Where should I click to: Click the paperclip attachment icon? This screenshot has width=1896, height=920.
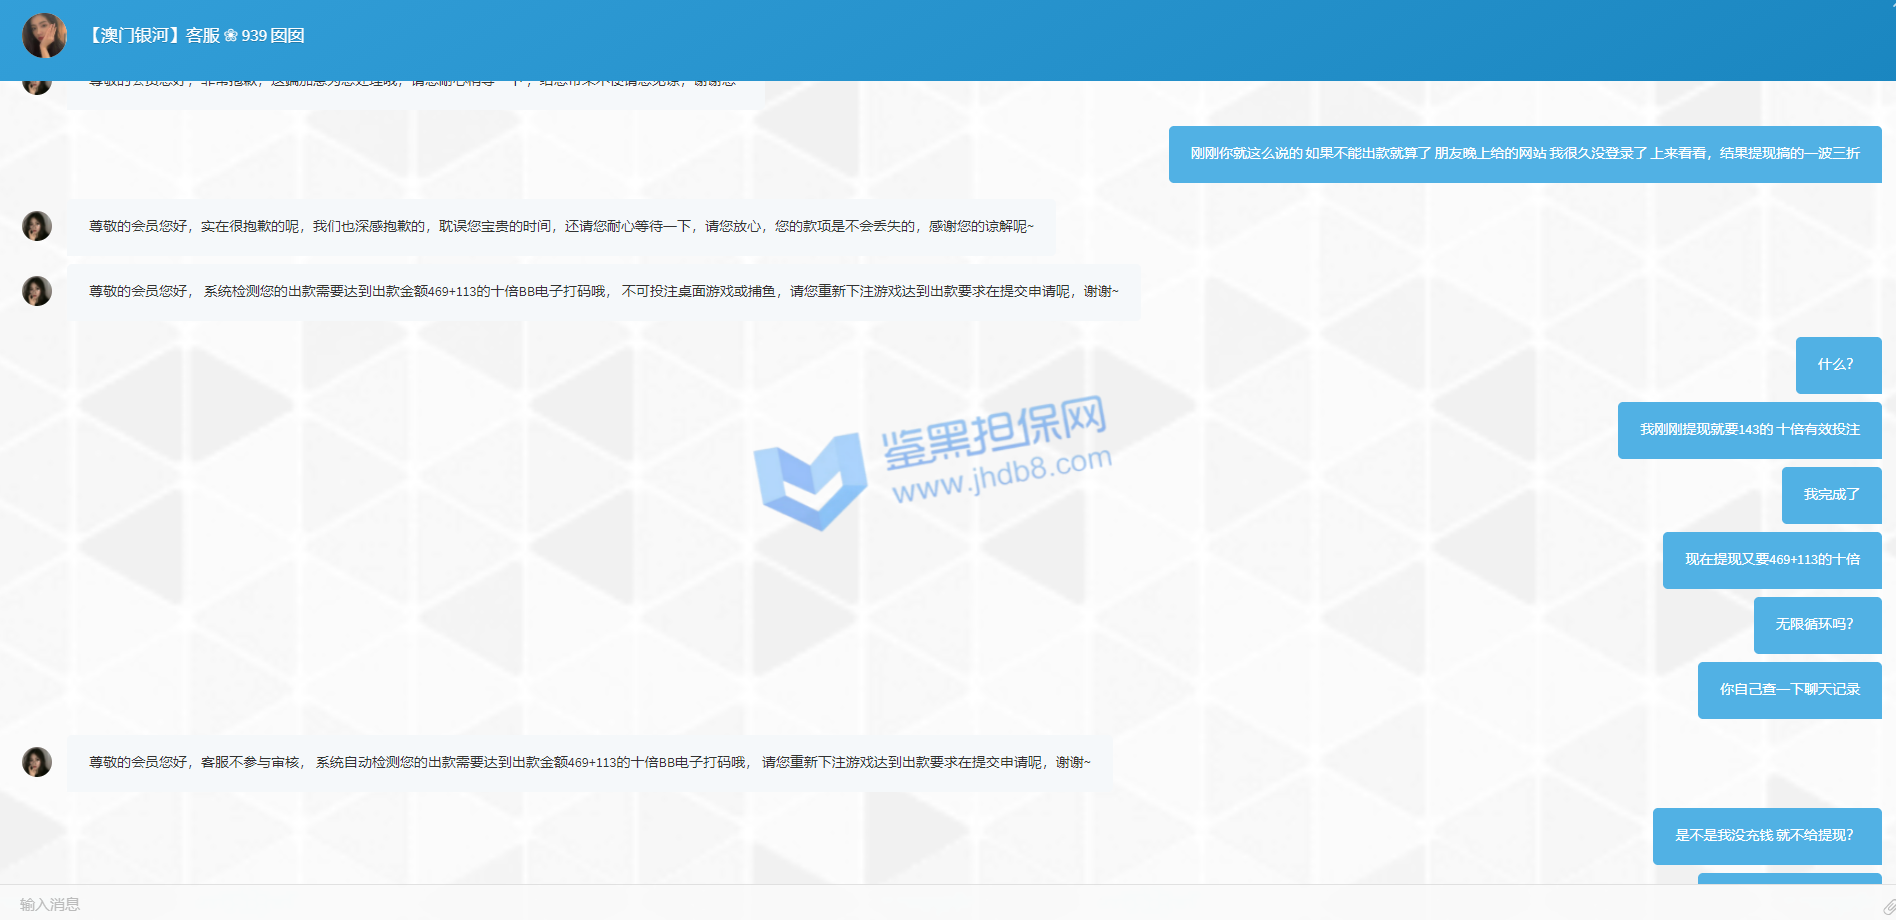[x=1887, y=906]
